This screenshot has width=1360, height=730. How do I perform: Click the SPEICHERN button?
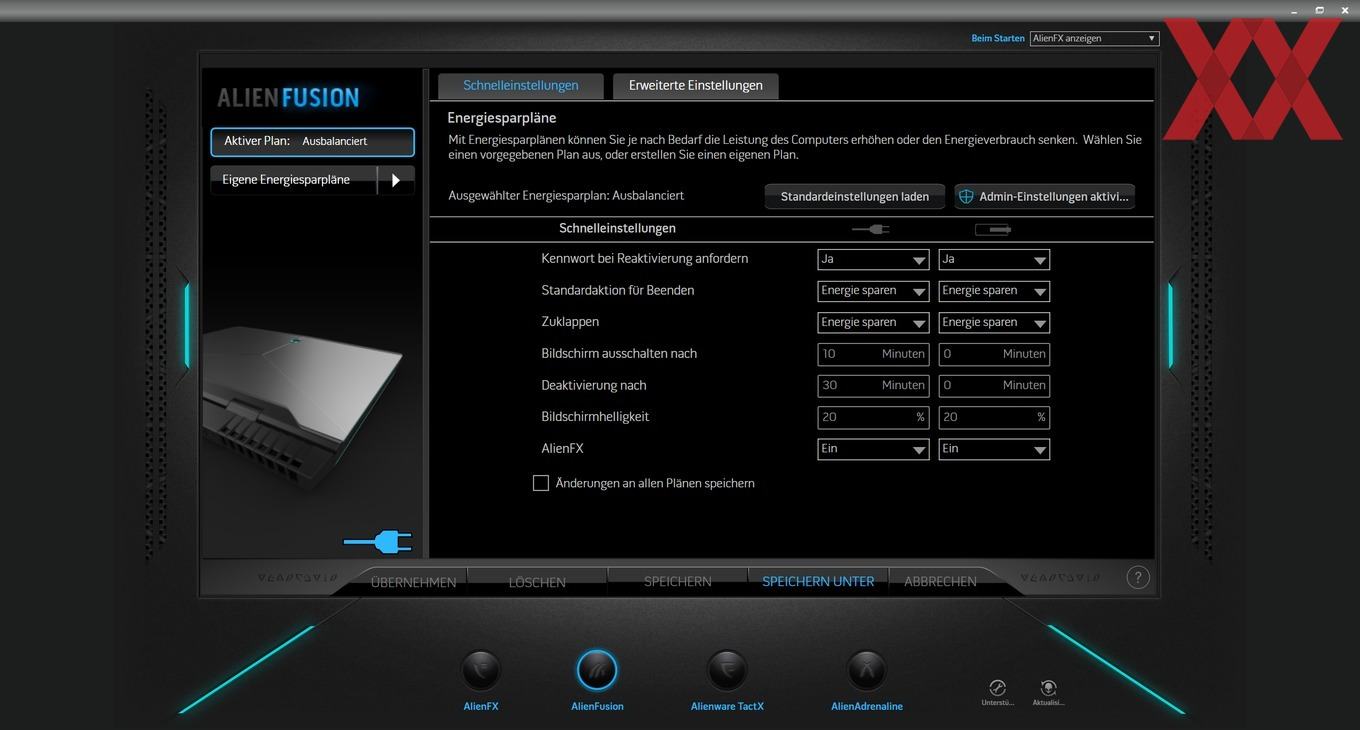pos(678,581)
